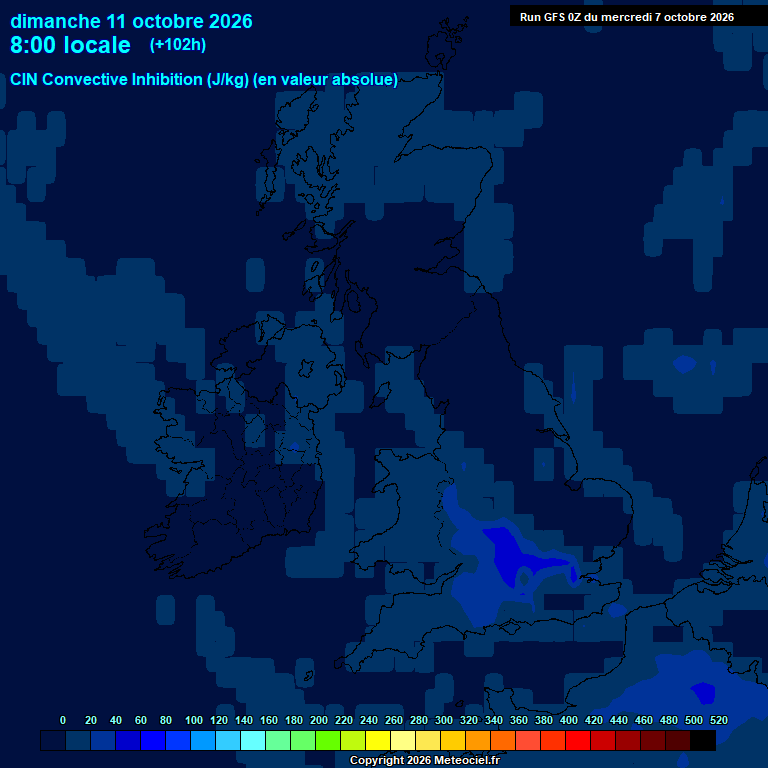Click the lime-yellow swatch under label 240
The height and width of the screenshot is (768, 768).
coord(353,740)
